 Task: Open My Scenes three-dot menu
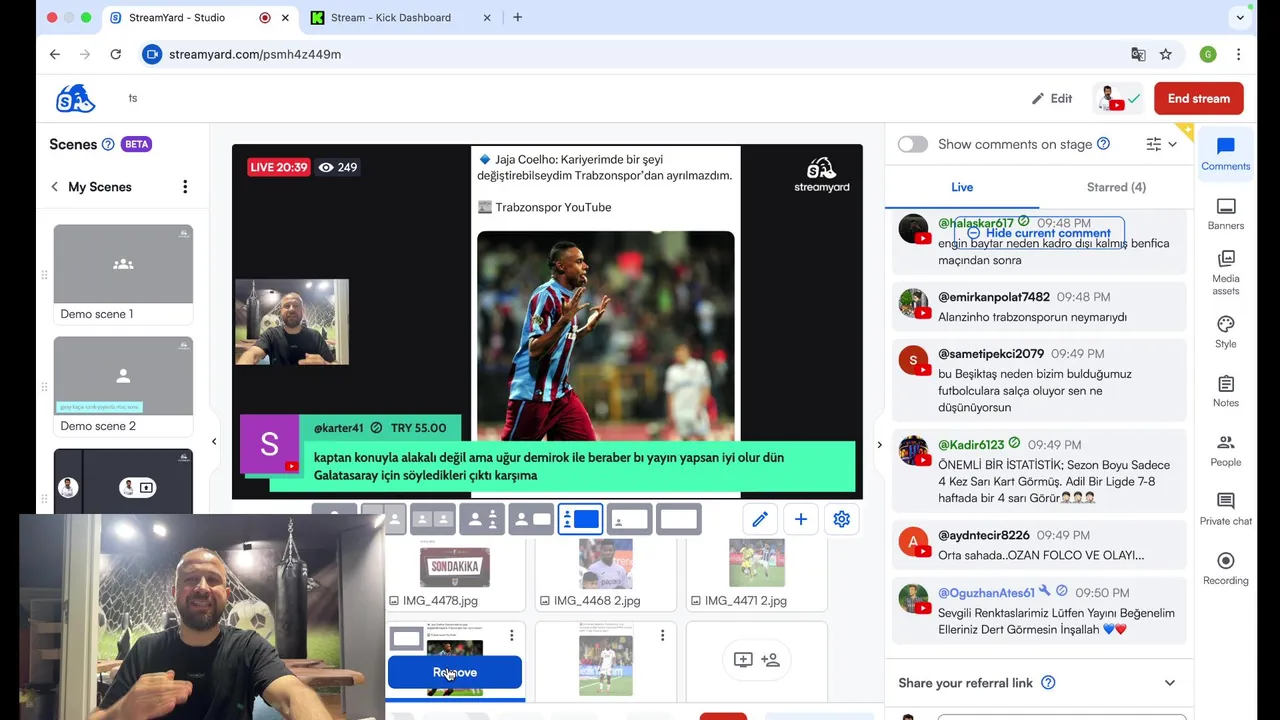pyautogui.click(x=185, y=187)
